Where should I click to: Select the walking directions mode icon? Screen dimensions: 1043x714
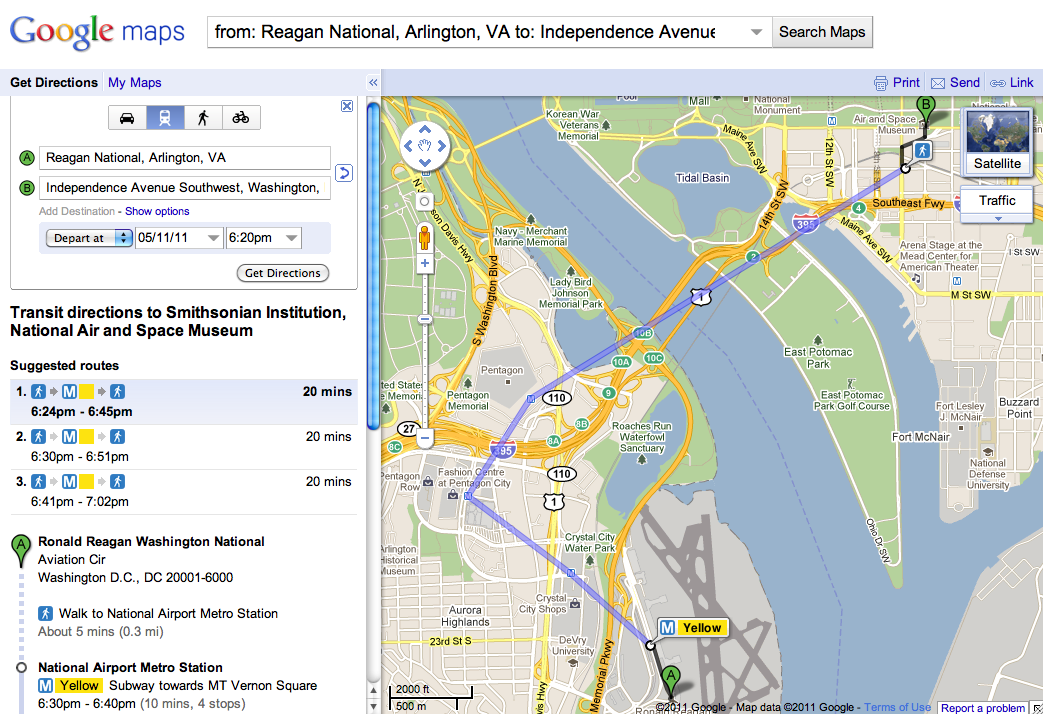[203, 118]
